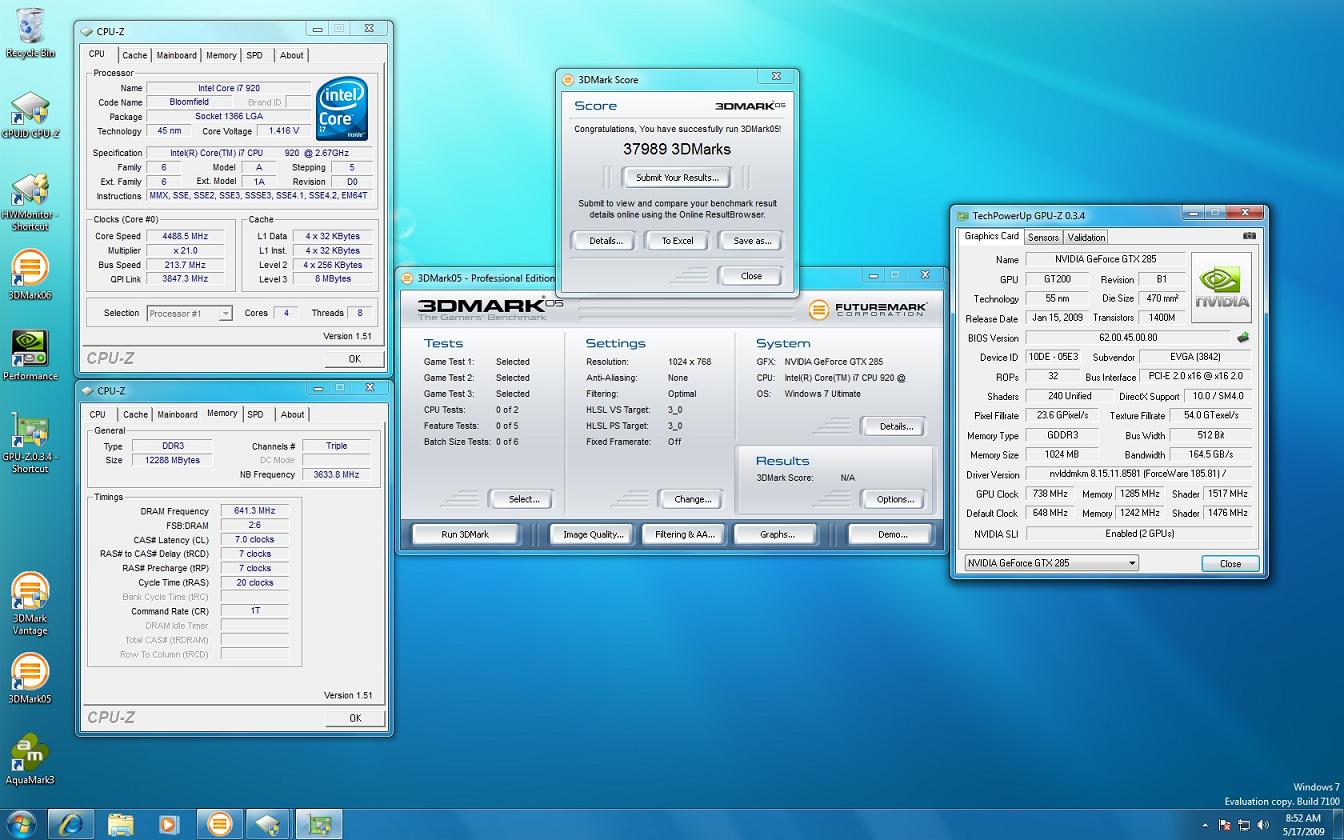Close the 3DMark Score dialog via Close button
The height and width of the screenshot is (840, 1344).
point(751,276)
